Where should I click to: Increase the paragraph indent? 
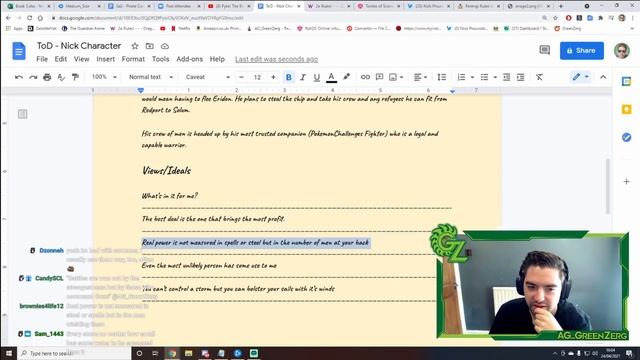click(520, 77)
